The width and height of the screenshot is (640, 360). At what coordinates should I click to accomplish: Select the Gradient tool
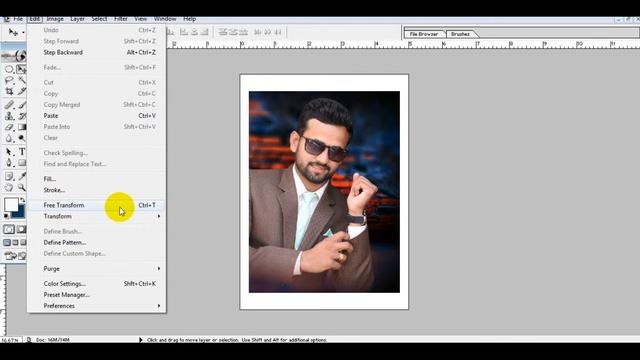point(21,127)
